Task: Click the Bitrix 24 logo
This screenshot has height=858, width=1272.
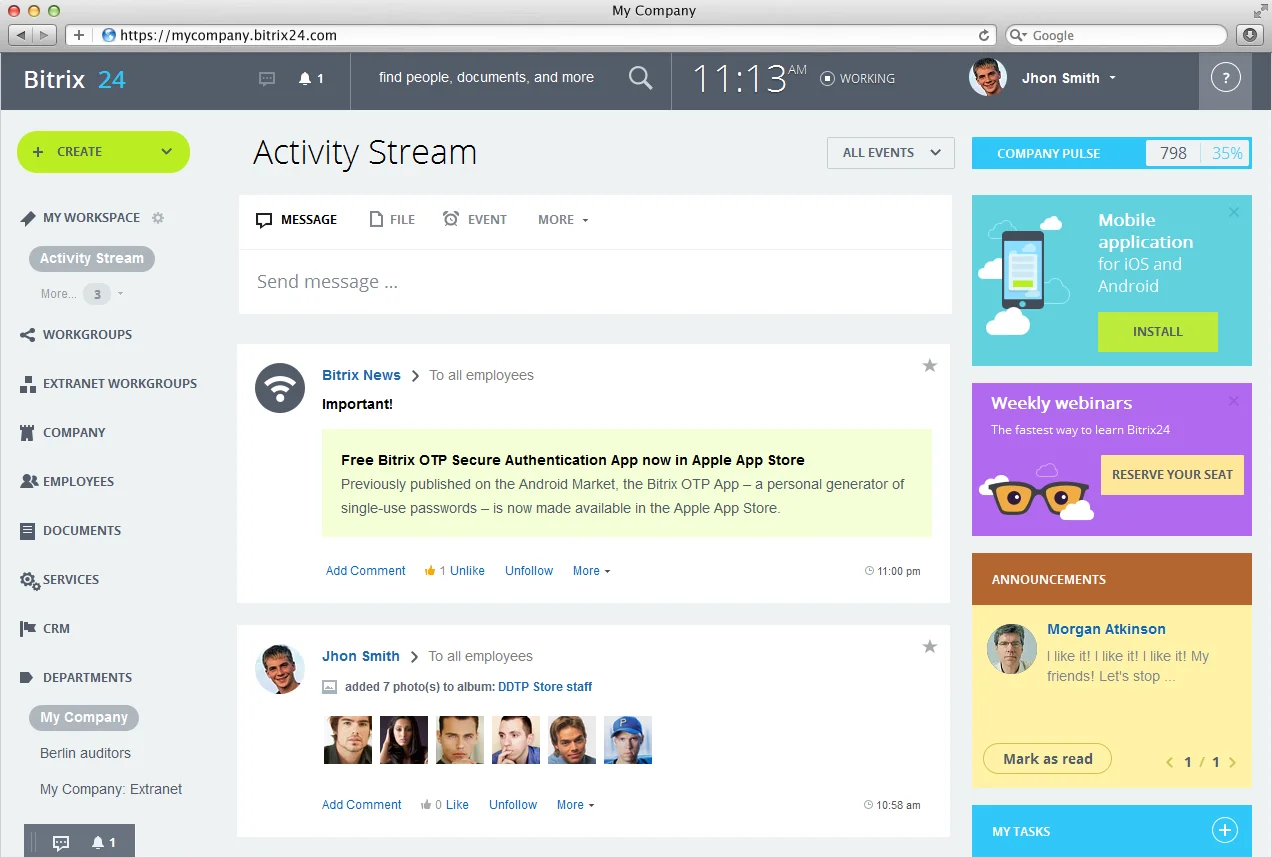Action: click(x=75, y=79)
